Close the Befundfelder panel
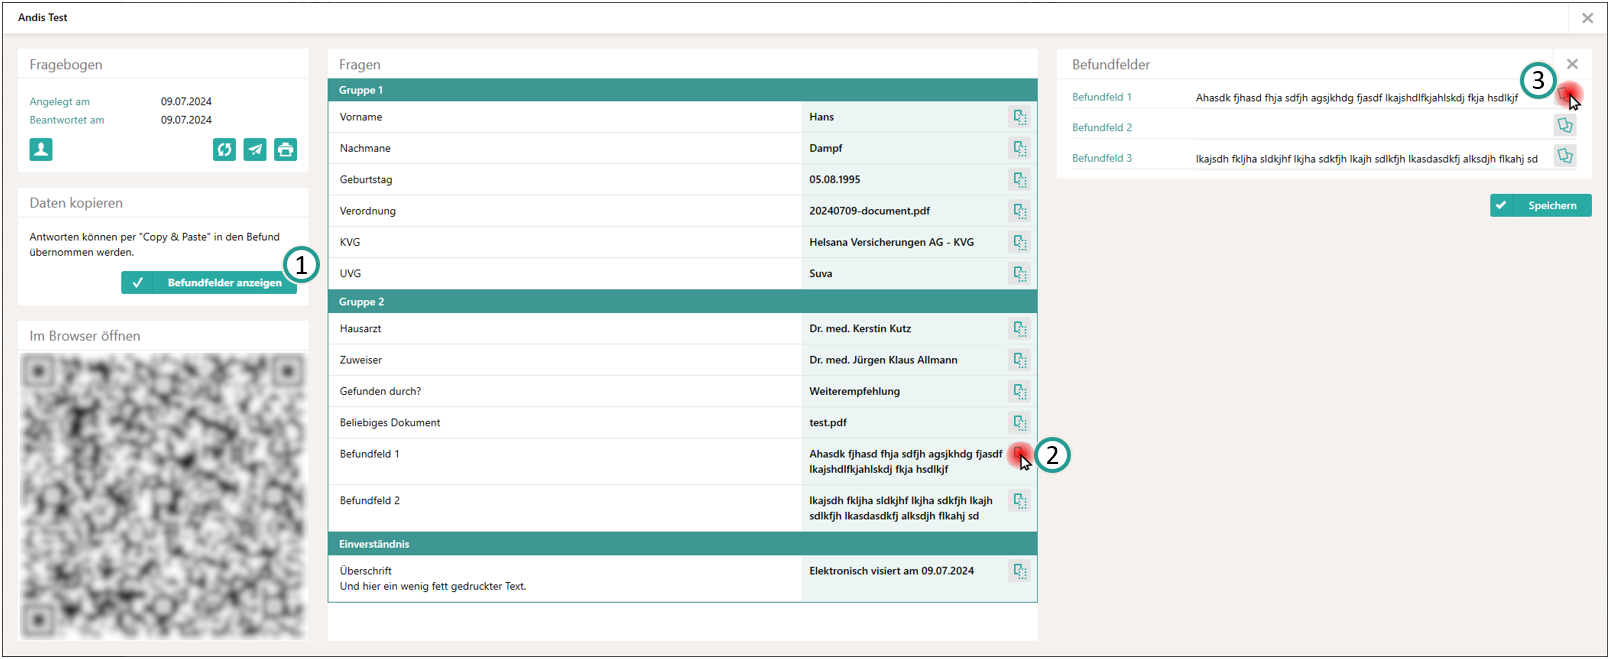 (x=1572, y=64)
